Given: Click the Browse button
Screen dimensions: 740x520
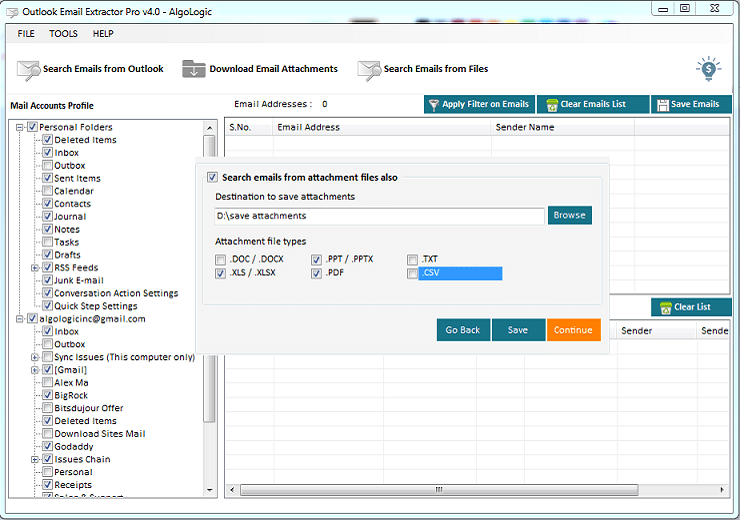Looking at the screenshot, I should click(x=569, y=215).
